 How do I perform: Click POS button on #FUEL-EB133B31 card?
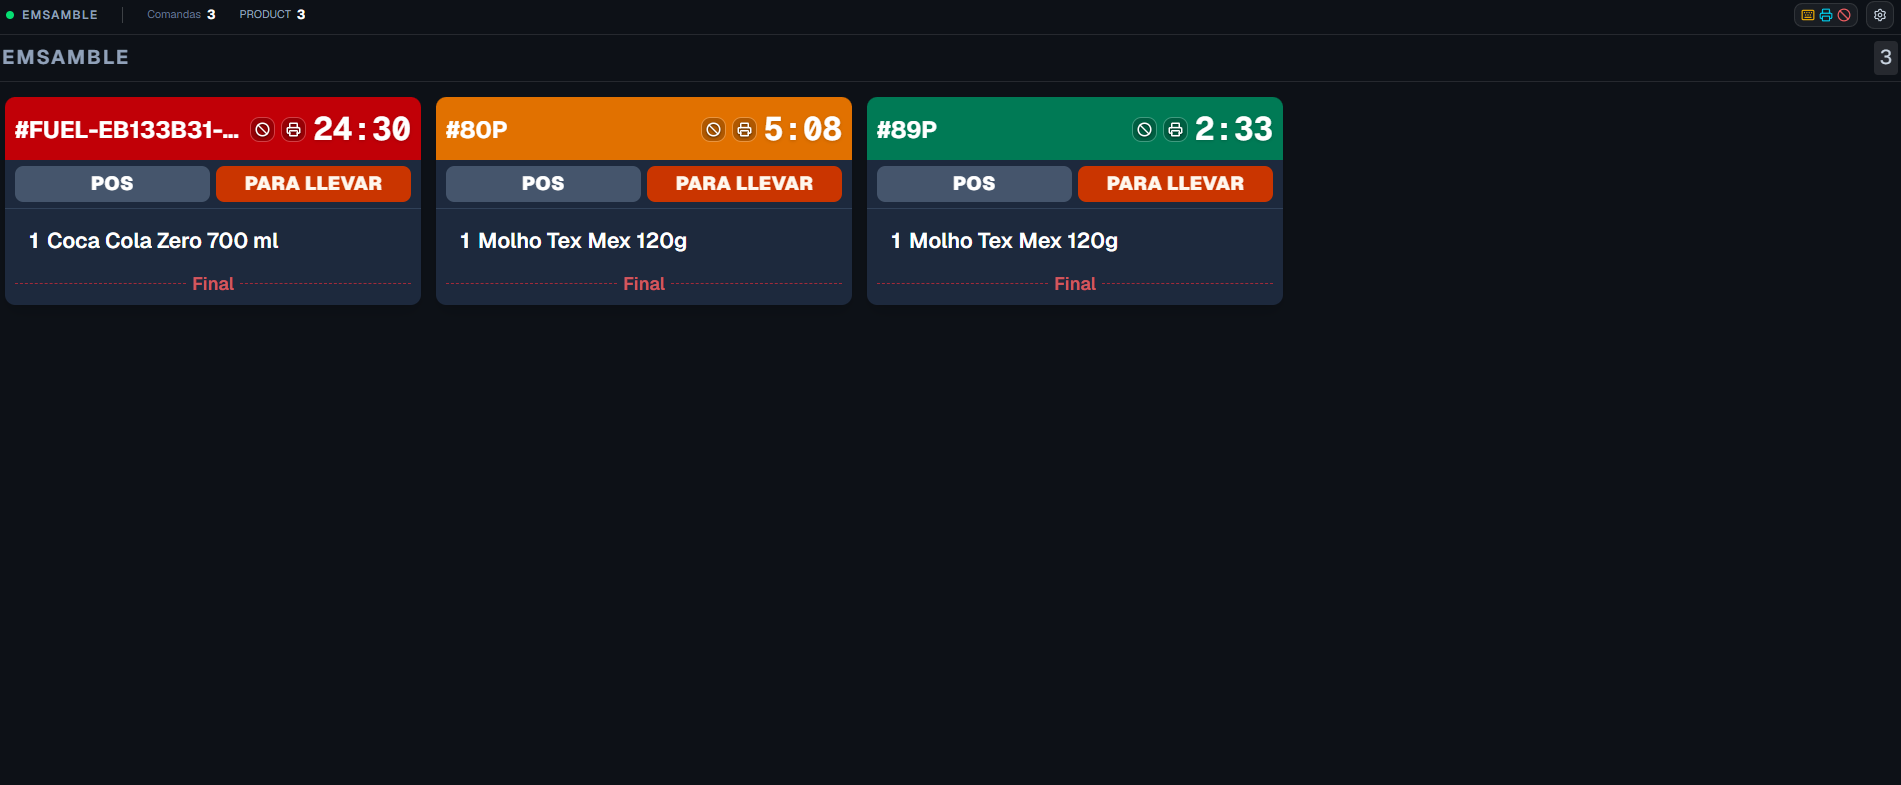112,184
